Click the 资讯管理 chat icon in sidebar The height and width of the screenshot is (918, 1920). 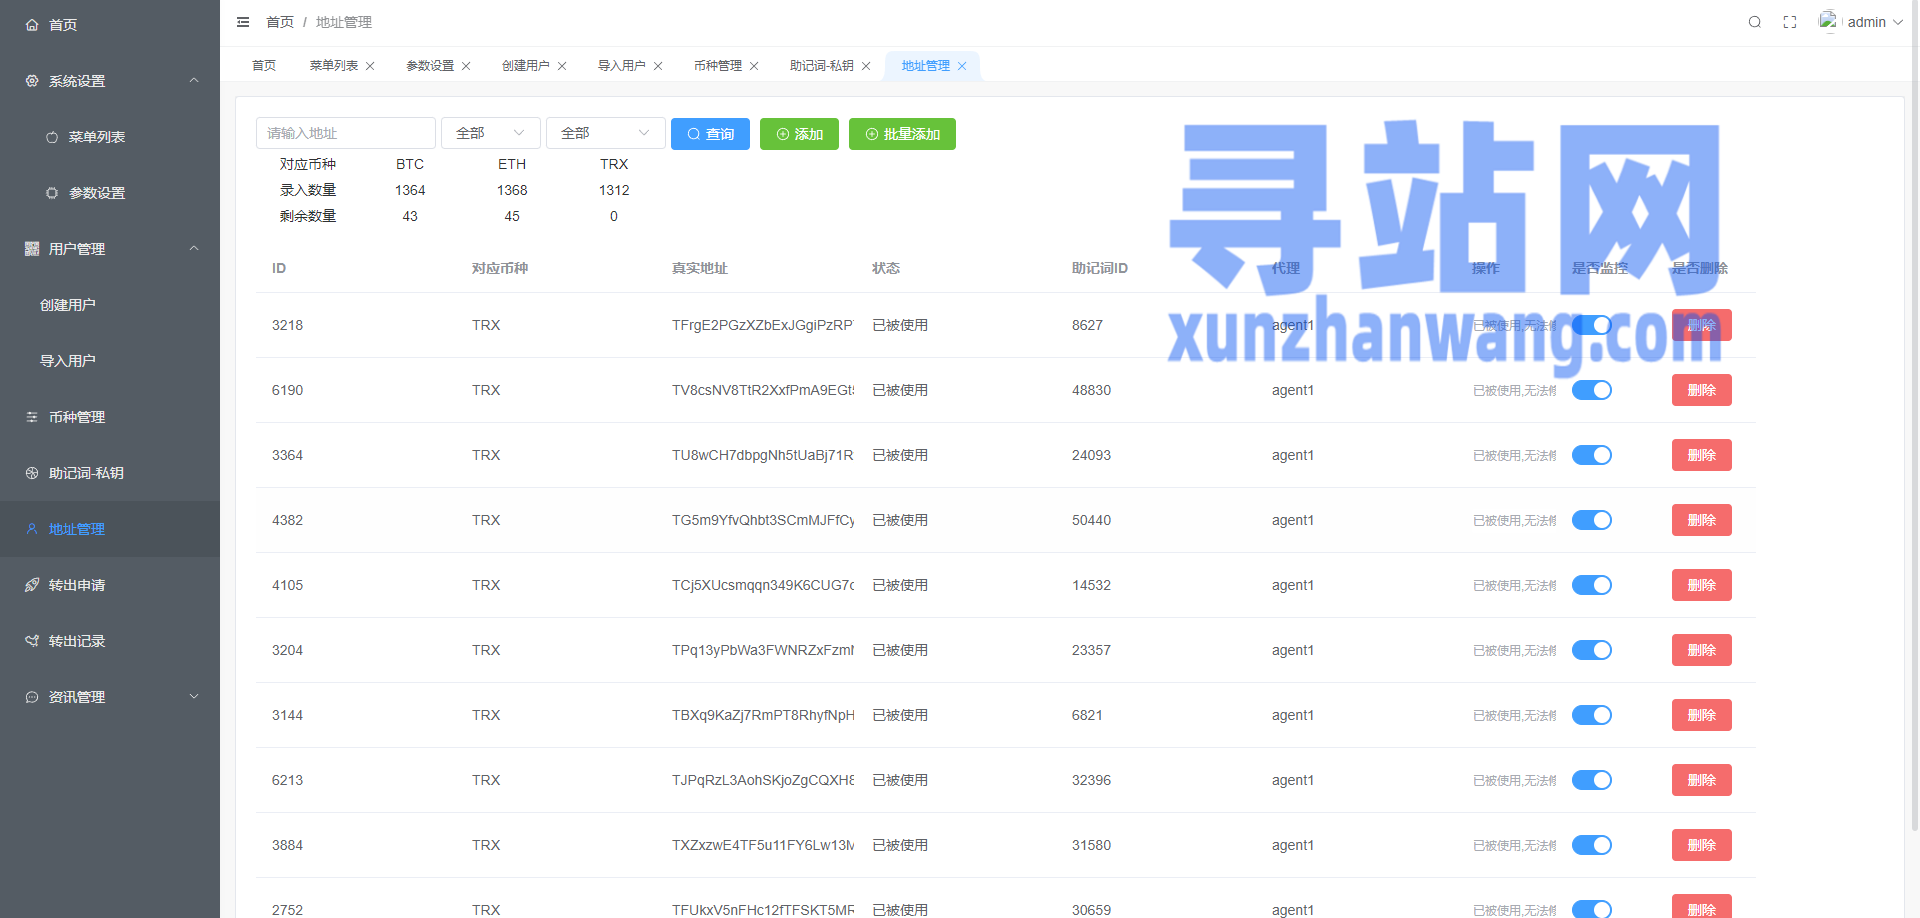(x=32, y=697)
